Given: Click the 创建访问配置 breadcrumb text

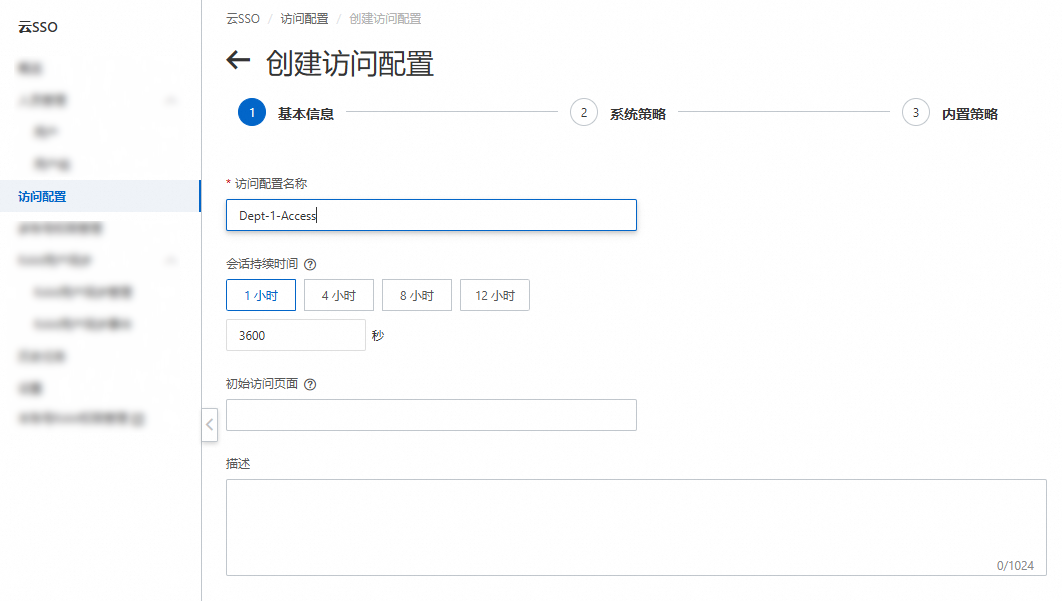Looking at the screenshot, I should (x=385, y=19).
